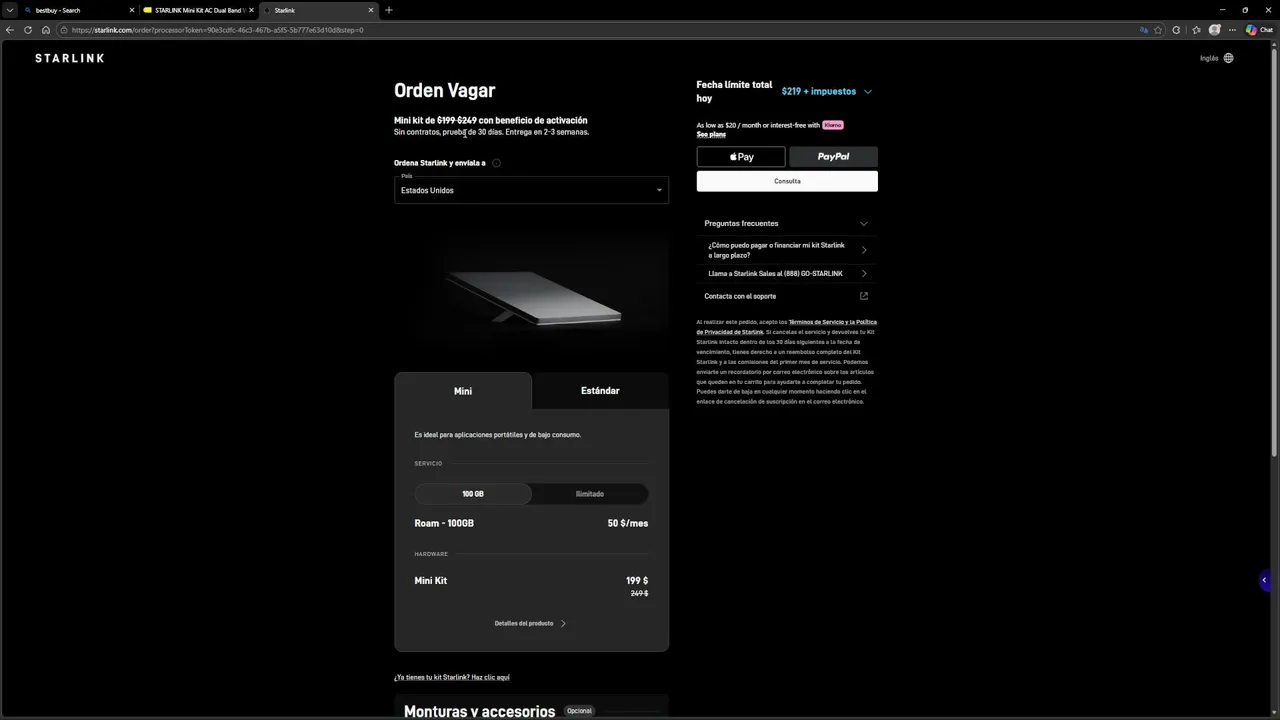Close the bestbuy - Search tab

(x=131, y=10)
